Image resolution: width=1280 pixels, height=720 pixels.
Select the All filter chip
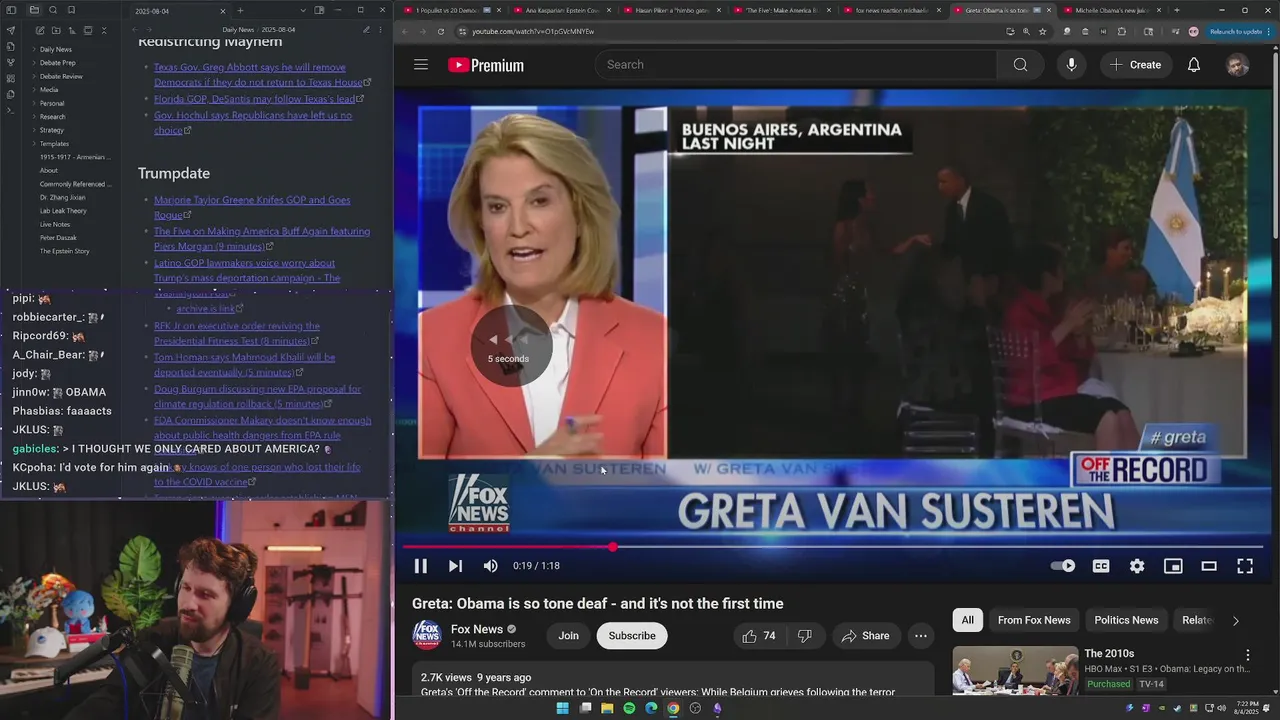point(968,620)
